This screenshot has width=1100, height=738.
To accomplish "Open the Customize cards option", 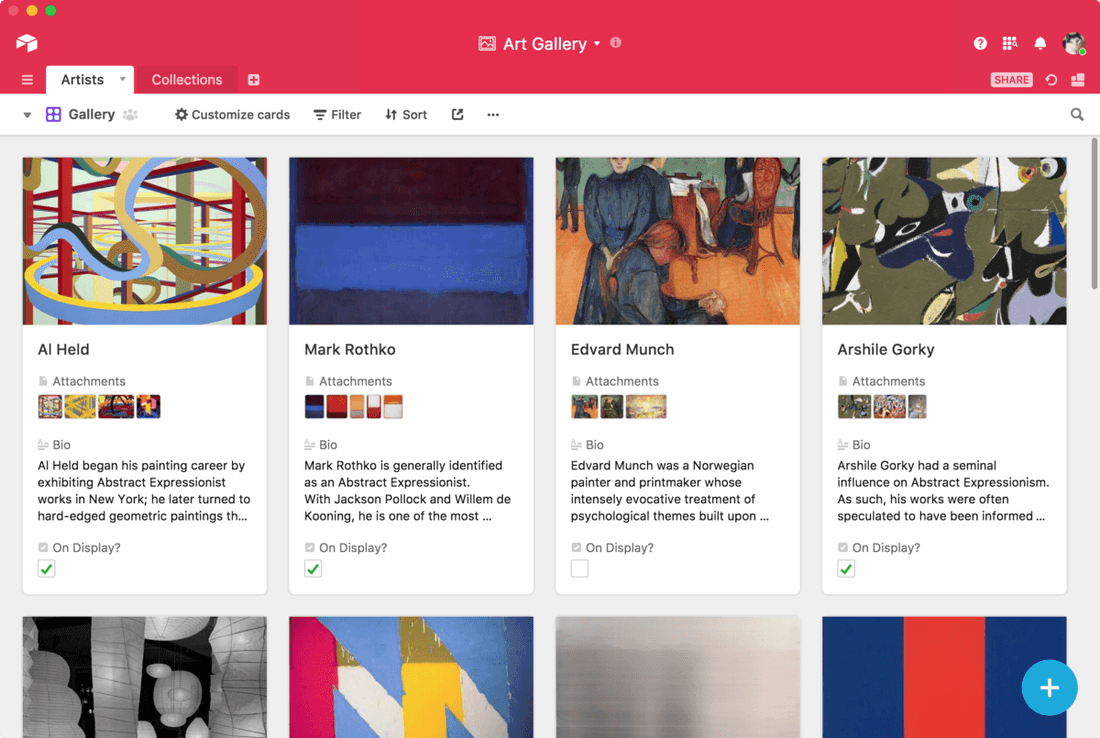I will (x=232, y=115).
